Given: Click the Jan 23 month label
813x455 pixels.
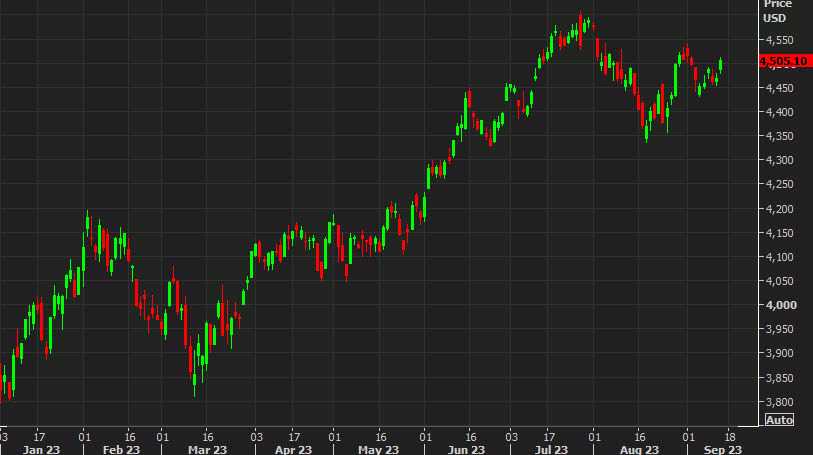Looking at the screenshot, I should pos(41,449).
